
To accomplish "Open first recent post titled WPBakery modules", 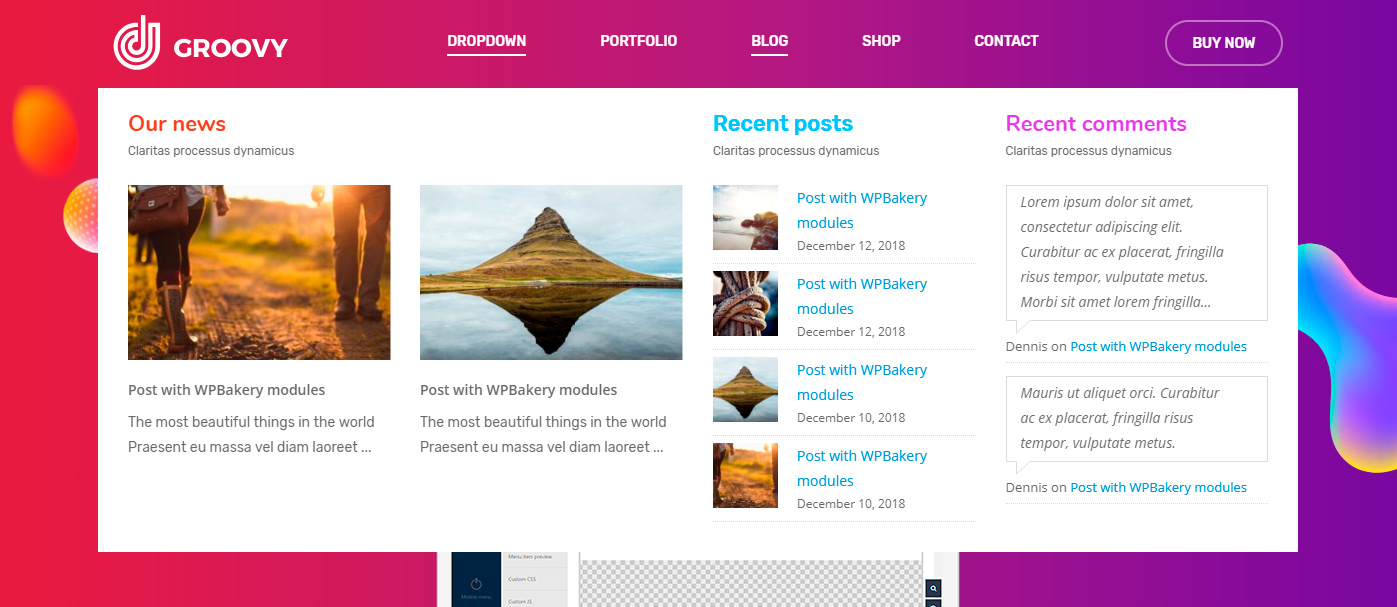I will [861, 210].
